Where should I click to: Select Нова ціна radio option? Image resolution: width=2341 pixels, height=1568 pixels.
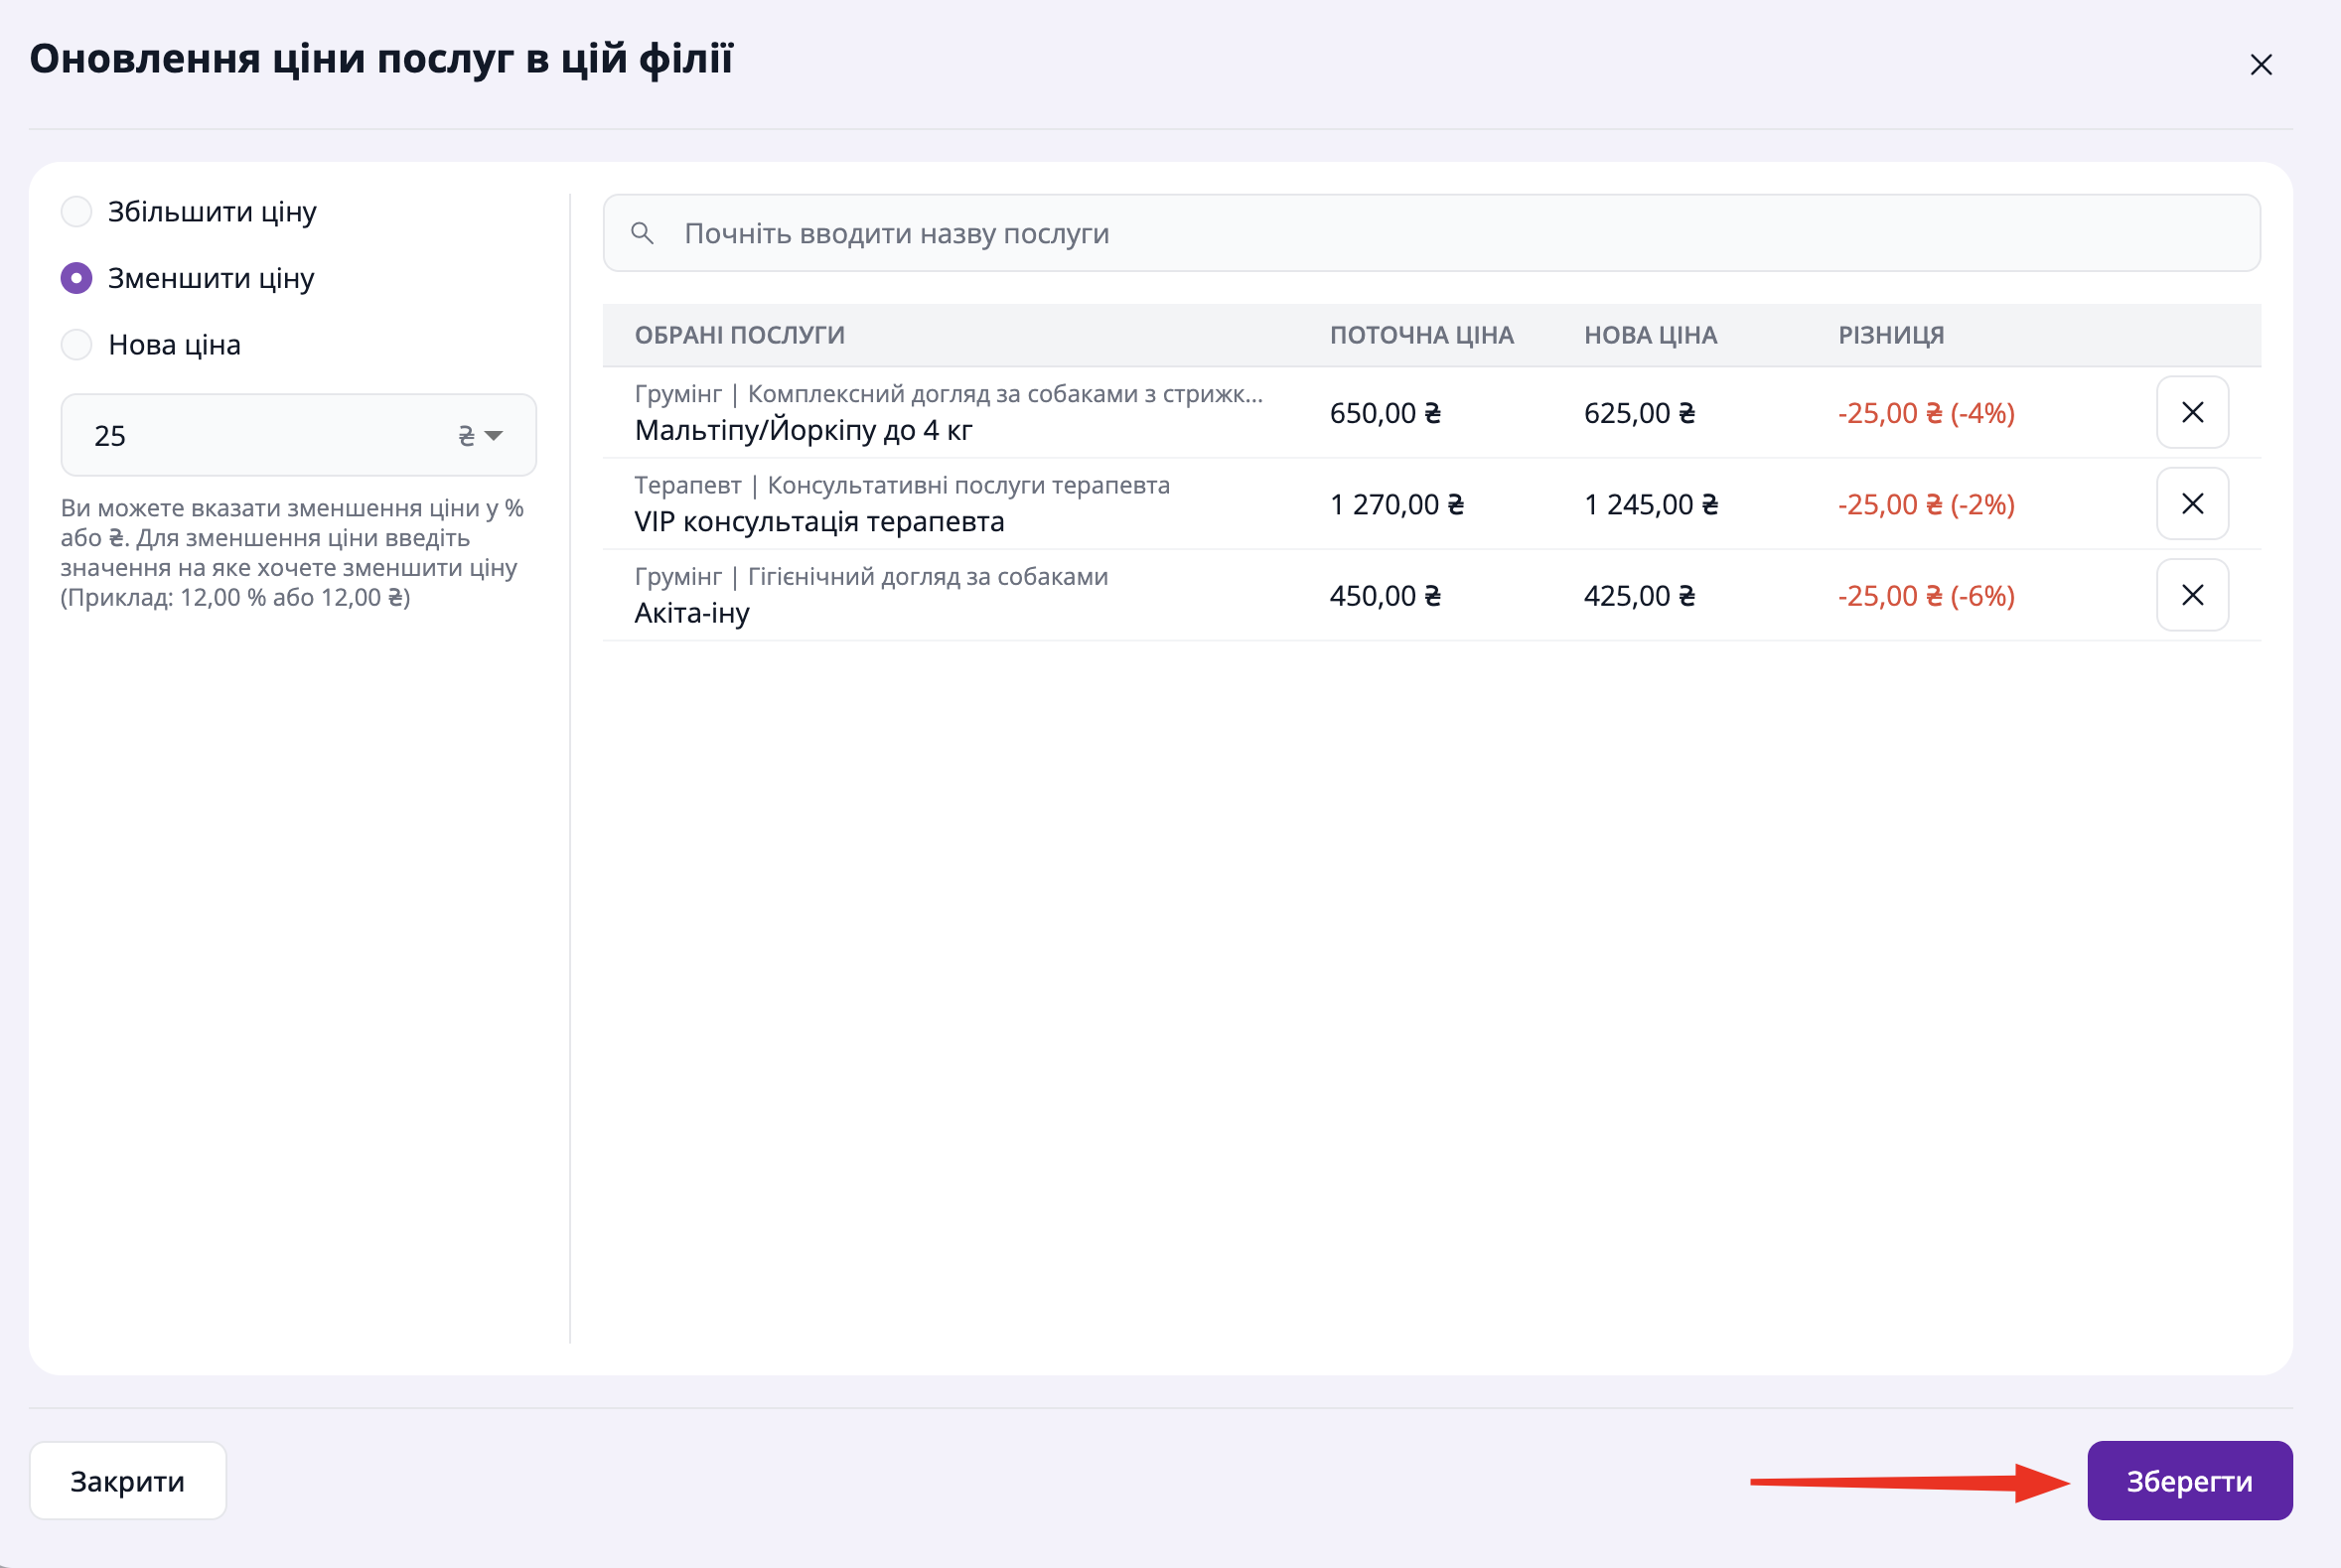pos(77,345)
